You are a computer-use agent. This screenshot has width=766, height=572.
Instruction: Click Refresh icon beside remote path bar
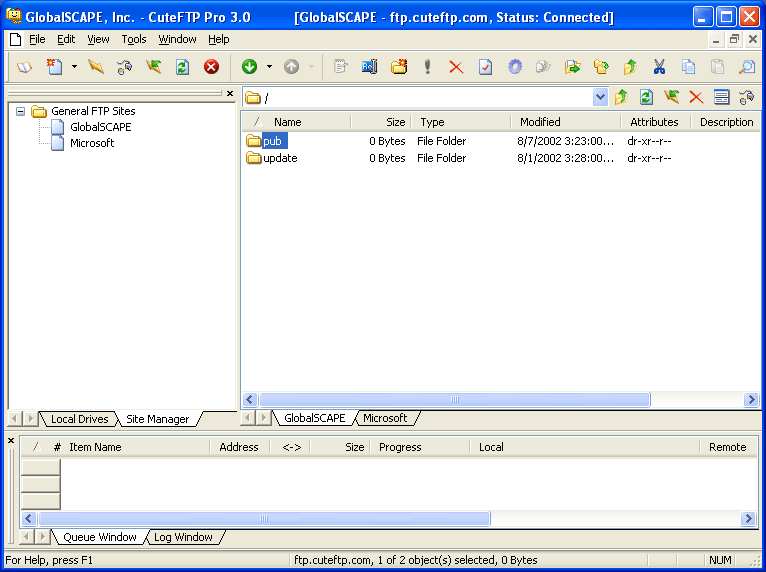coord(646,97)
